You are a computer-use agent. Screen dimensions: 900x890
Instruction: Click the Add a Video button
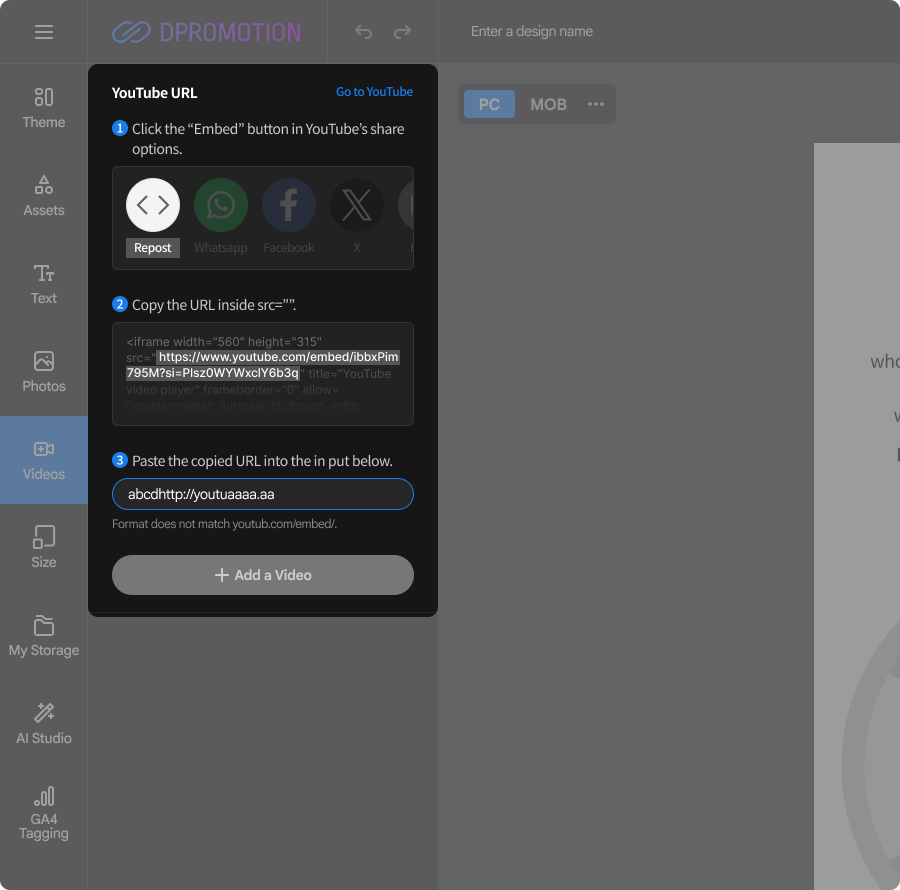click(x=263, y=575)
